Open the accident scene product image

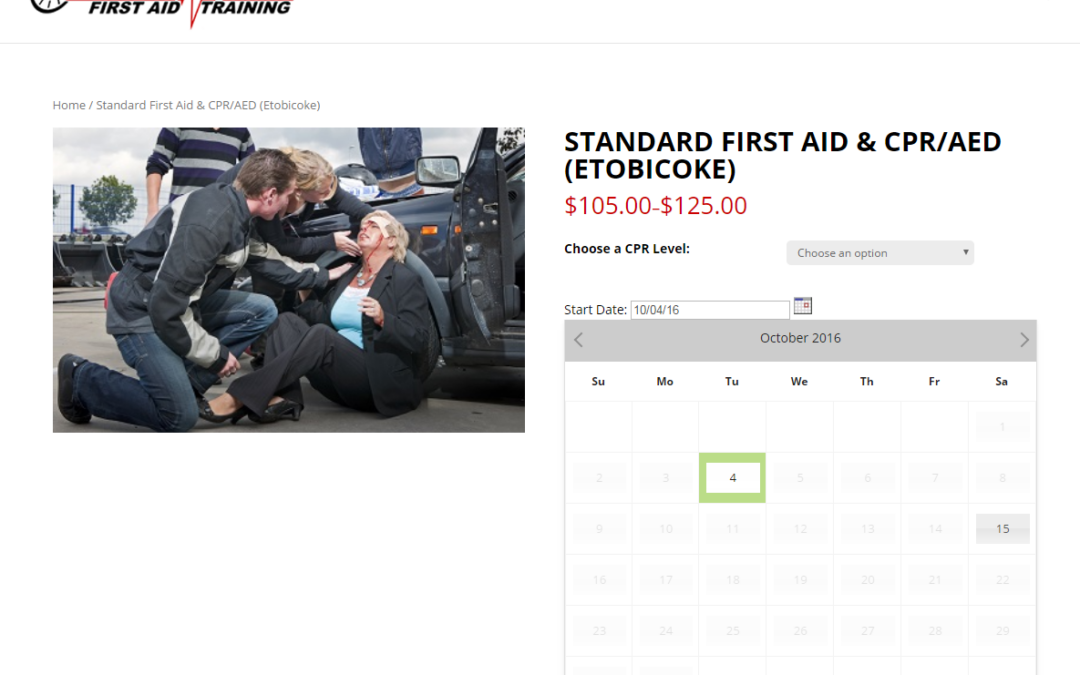[289, 280]
